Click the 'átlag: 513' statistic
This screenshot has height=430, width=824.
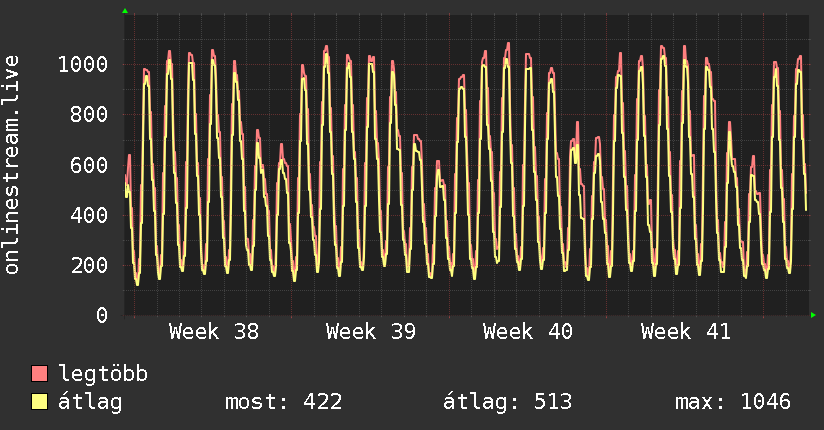tap(507, 402)
